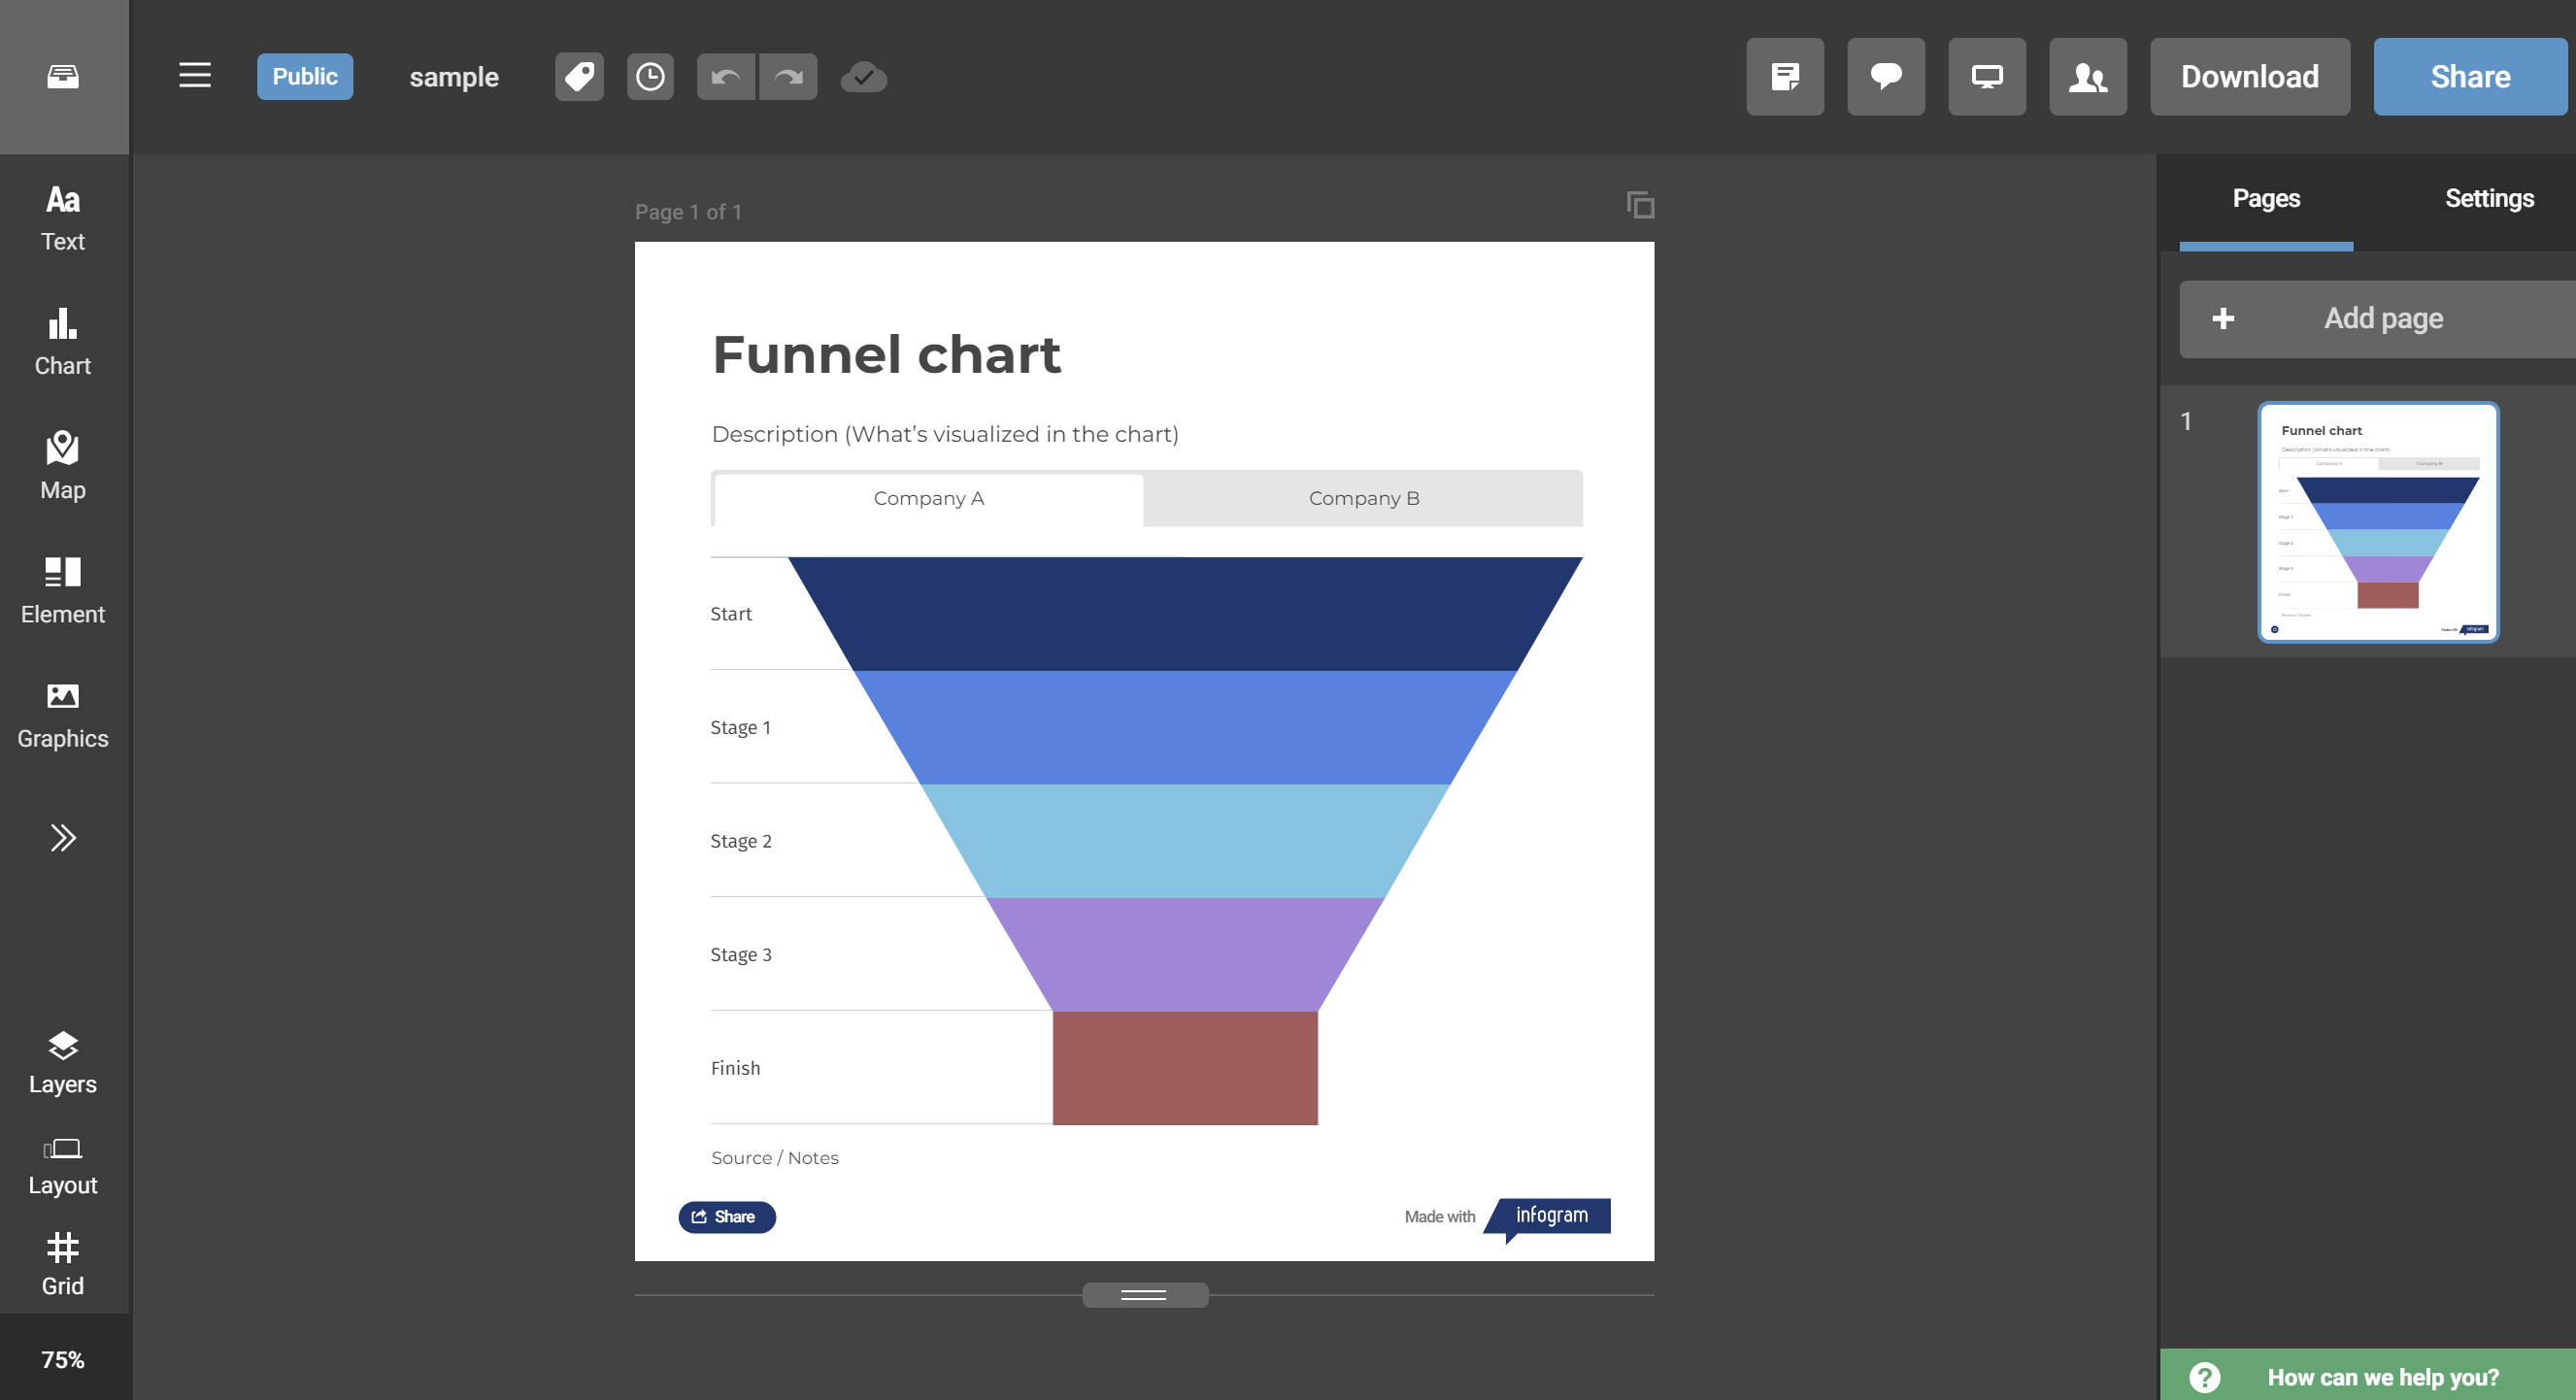The width and height of the screenshot is (2576, 1400).
Task: Click the 'Source / Notes' text
Action: pos(774,1158)
